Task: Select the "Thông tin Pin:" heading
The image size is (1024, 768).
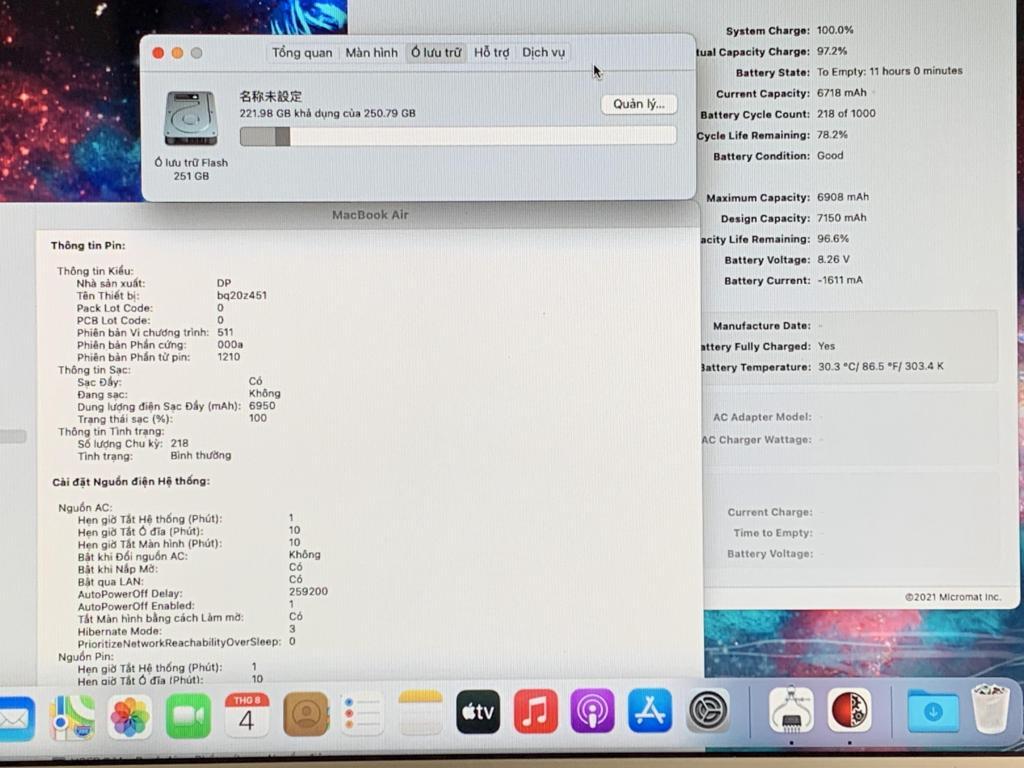Action: click(x=88, y=246)
